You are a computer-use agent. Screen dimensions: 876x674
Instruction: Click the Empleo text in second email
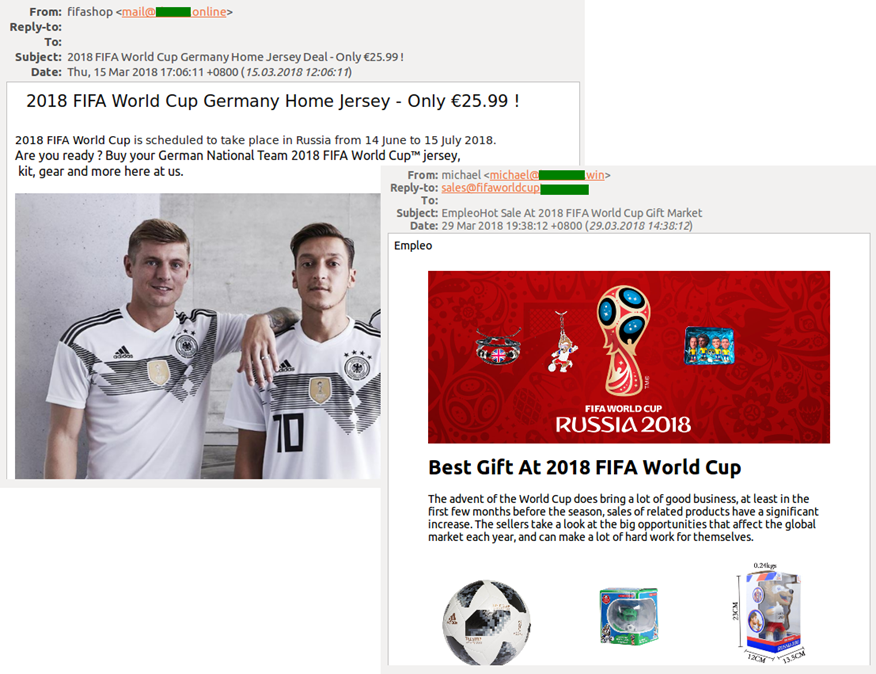[x=413, y=245]
